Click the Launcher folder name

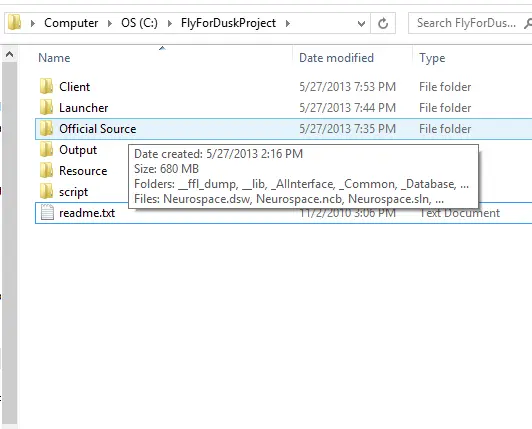[x=83, y=108]
